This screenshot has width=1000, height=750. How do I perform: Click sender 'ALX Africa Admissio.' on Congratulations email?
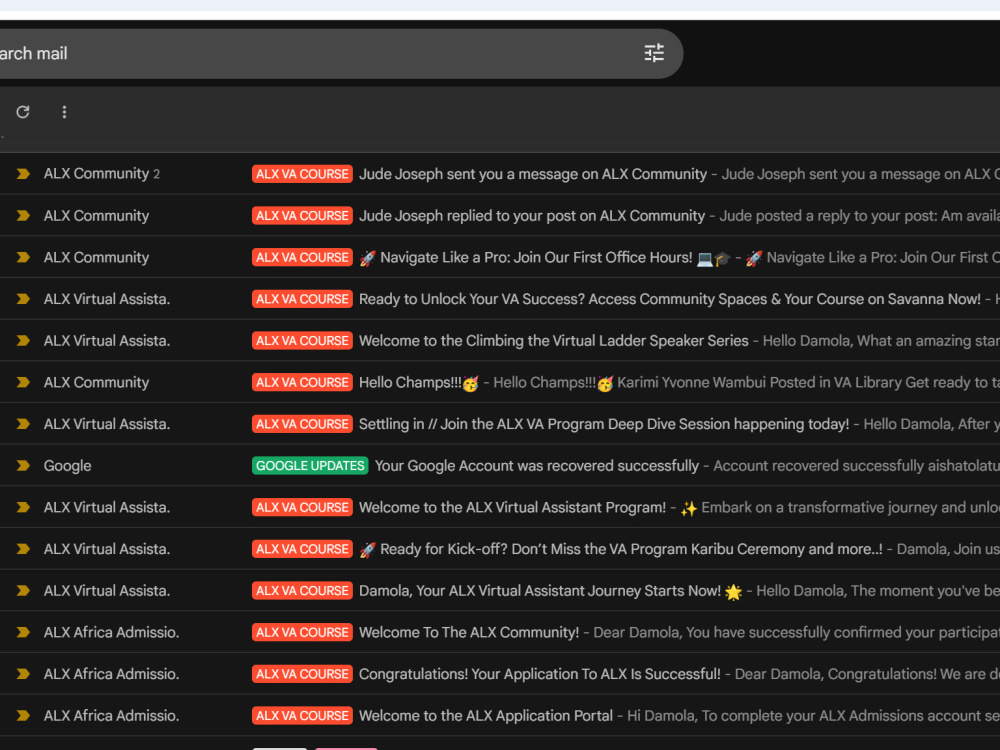coord(111,674)
